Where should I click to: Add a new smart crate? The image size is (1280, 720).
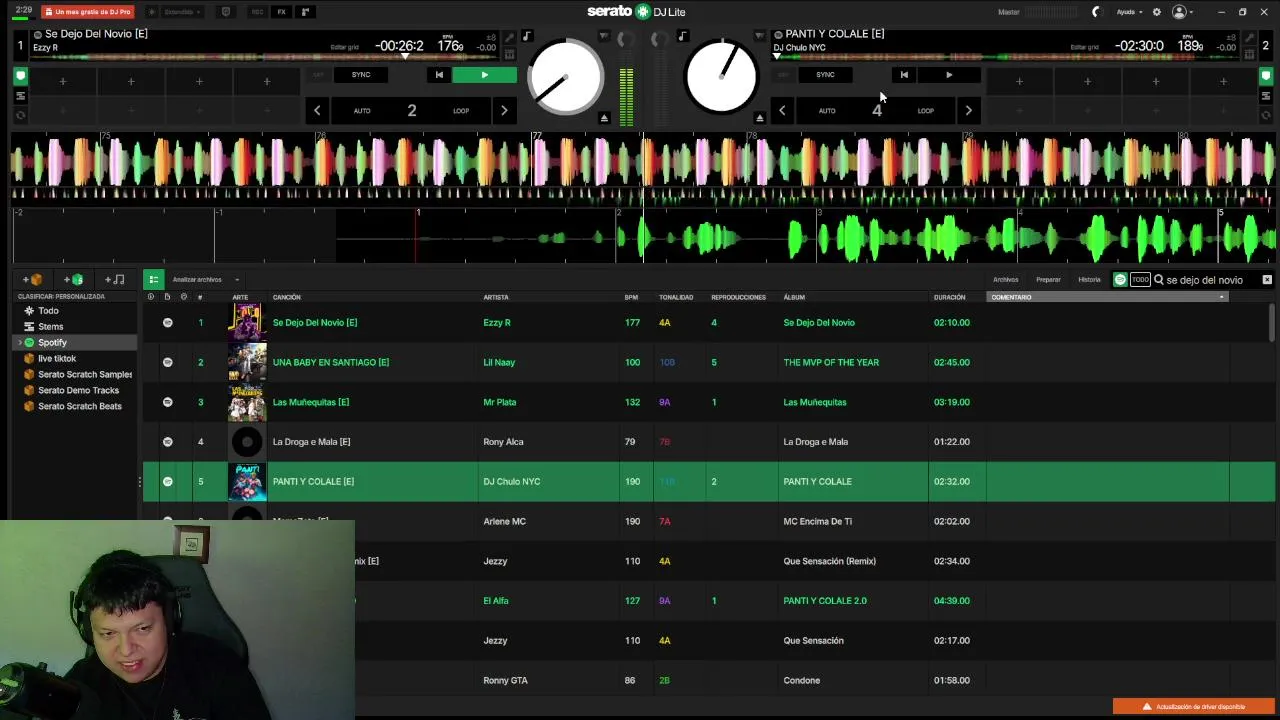74,280
